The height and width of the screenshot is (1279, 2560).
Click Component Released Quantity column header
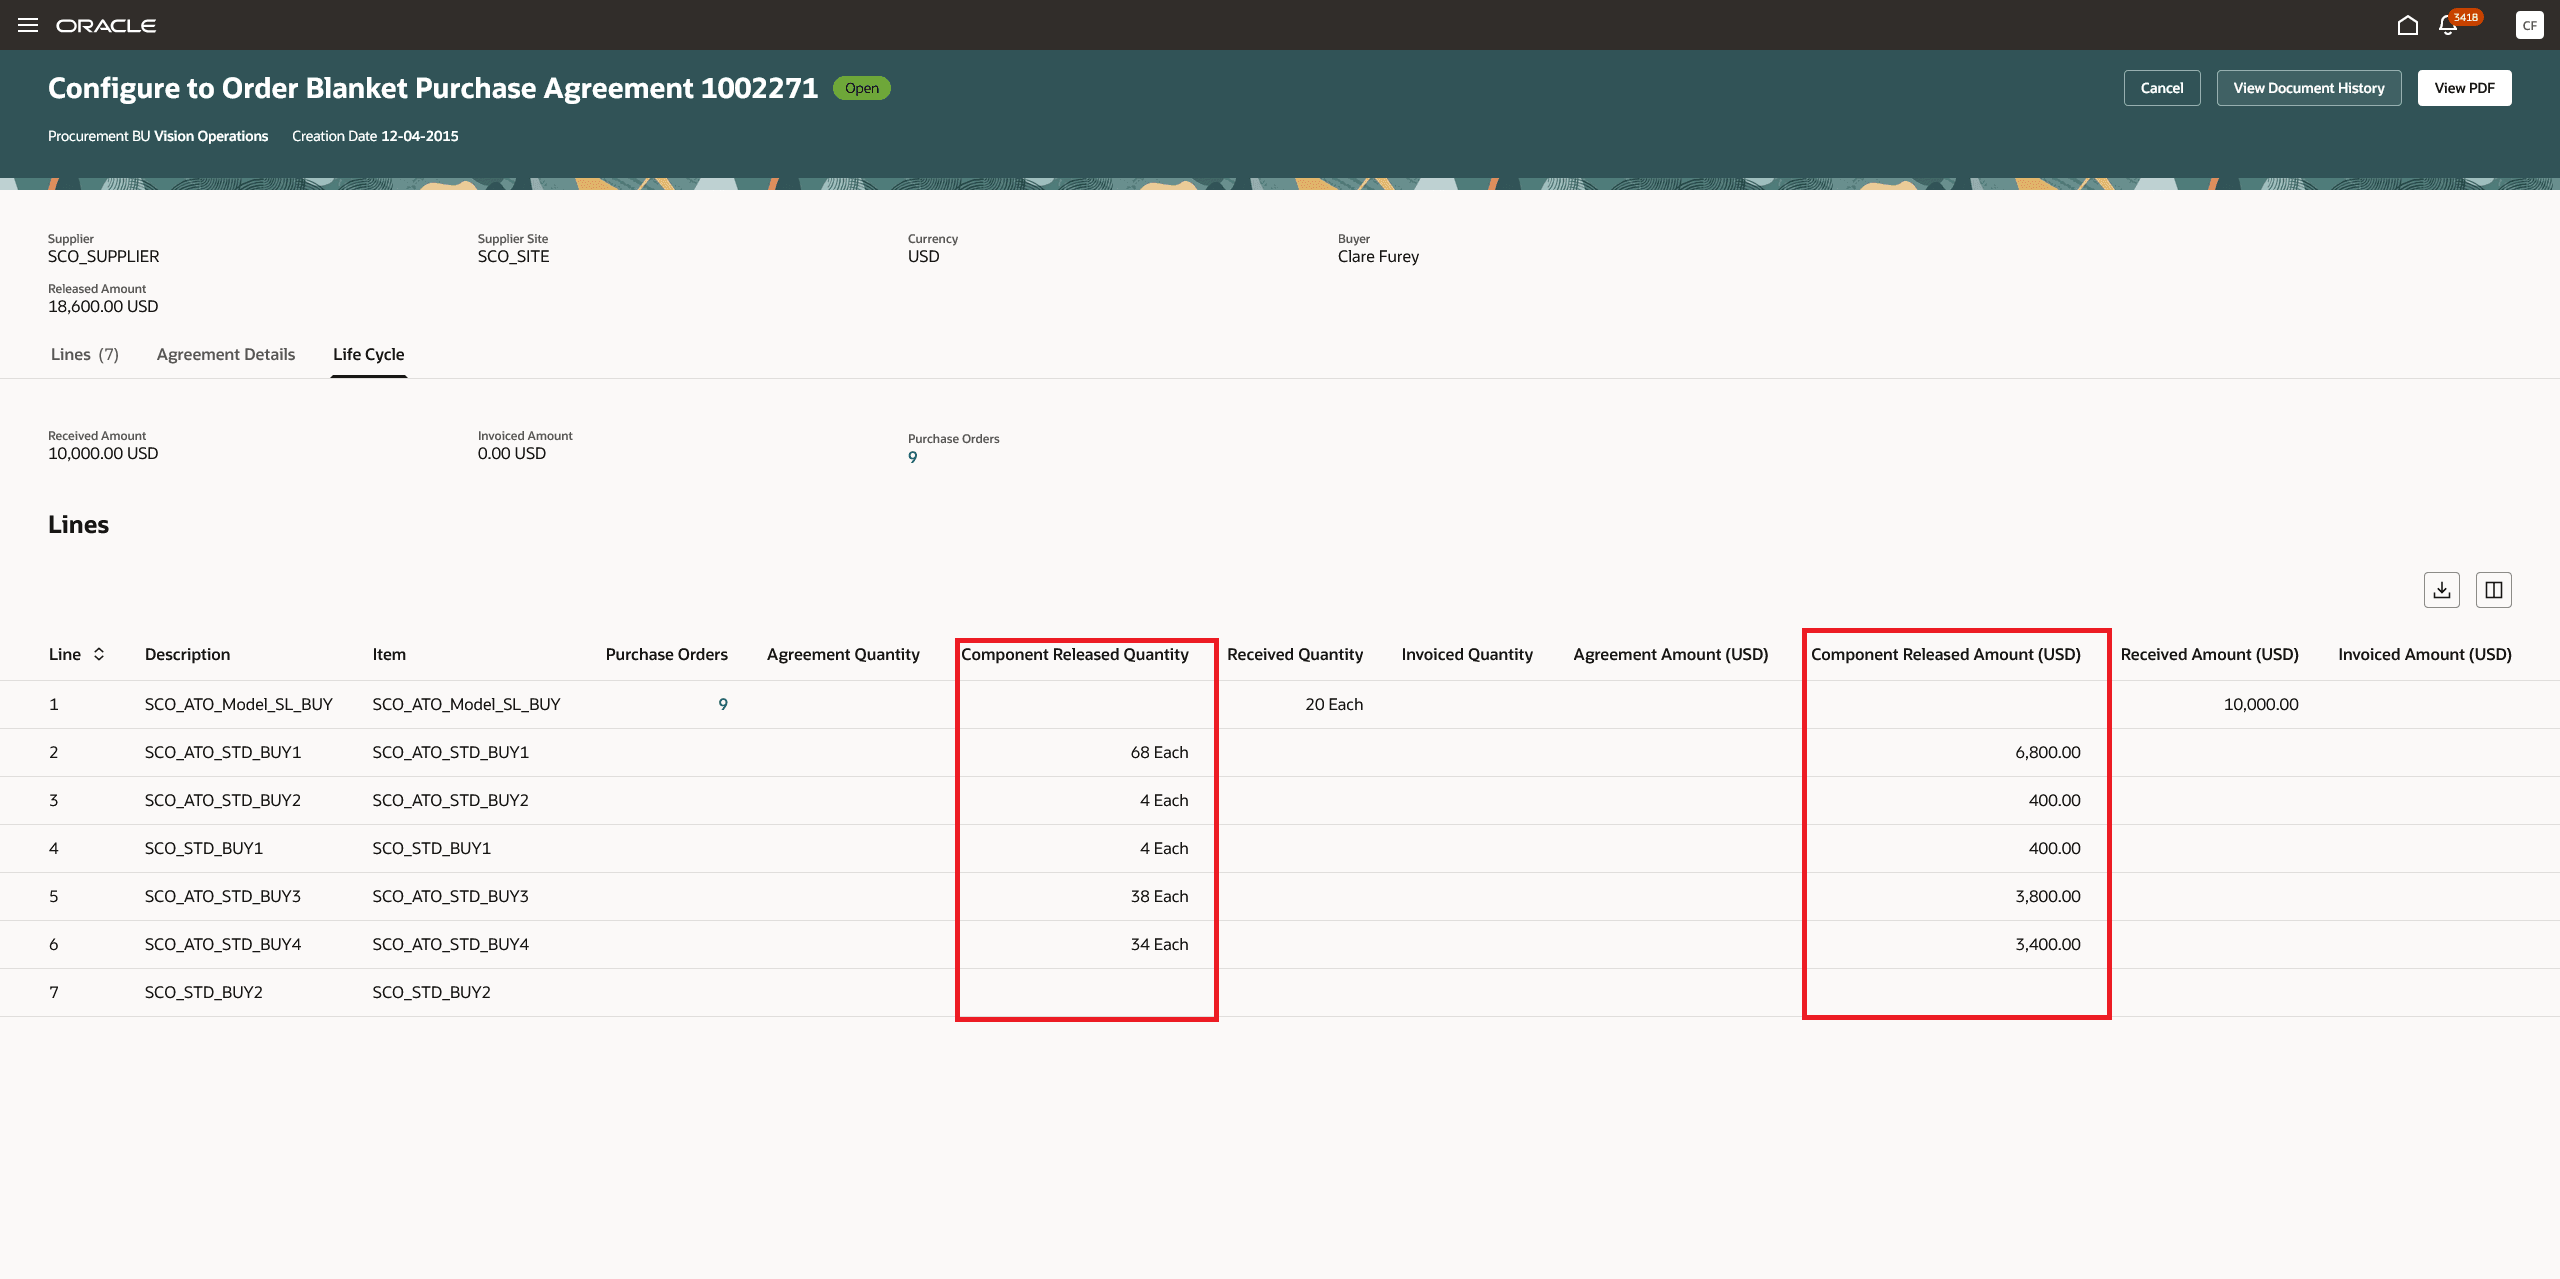[x=1074, y=654]
